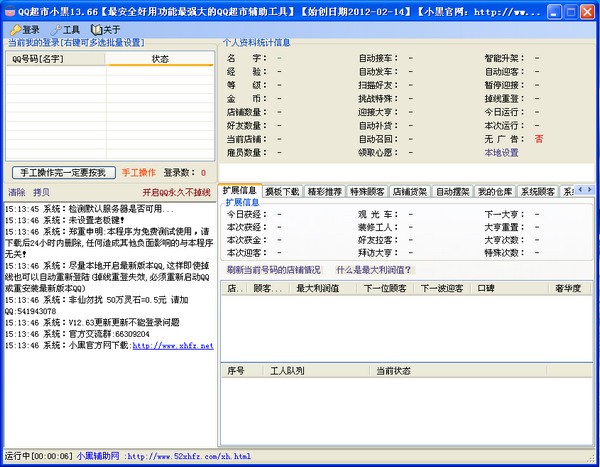Click the book icon beside 关于
This screenshot has height=467, width=600.
[x=96, y=29]
